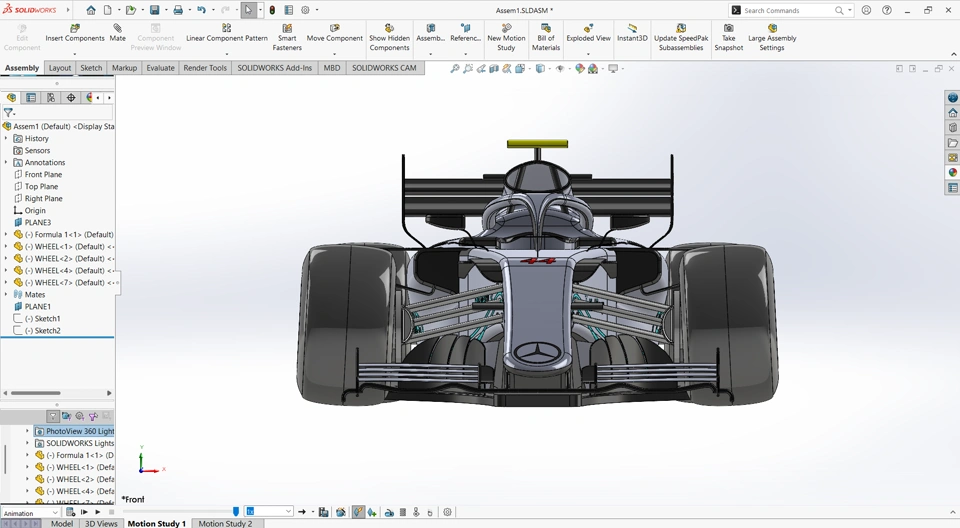The height and width of the screenshot is (528, 960).
Task: Play animation from start
Action: point(84,511)
